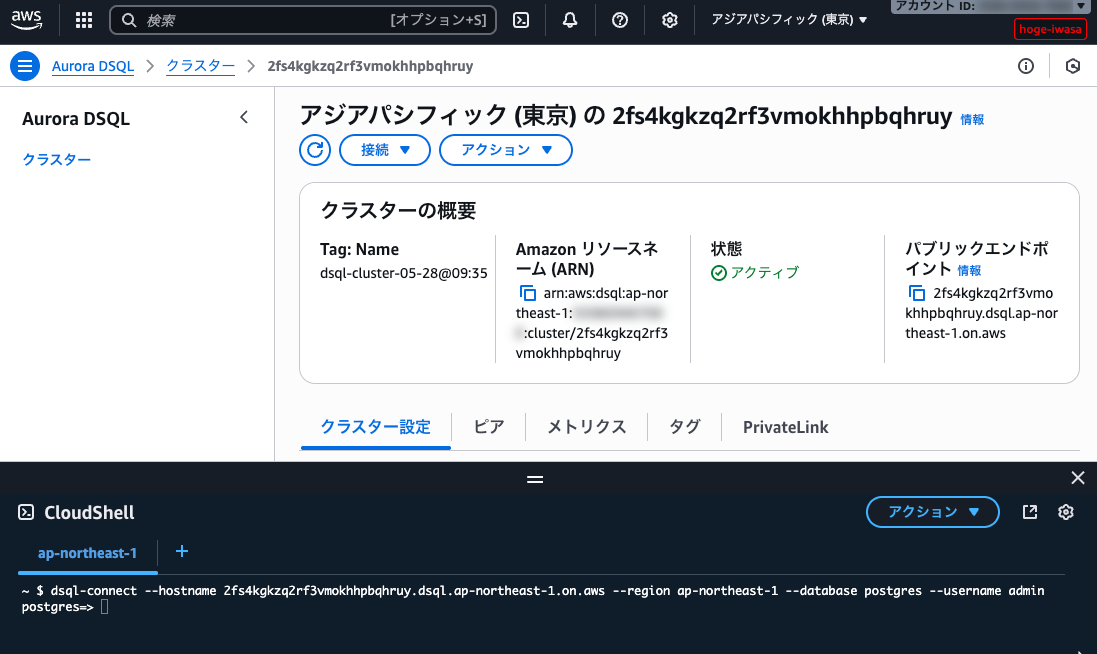Copy the public endpoint hostname
The width and height of the screenshot is (1097, 654).
pos(916,293)
